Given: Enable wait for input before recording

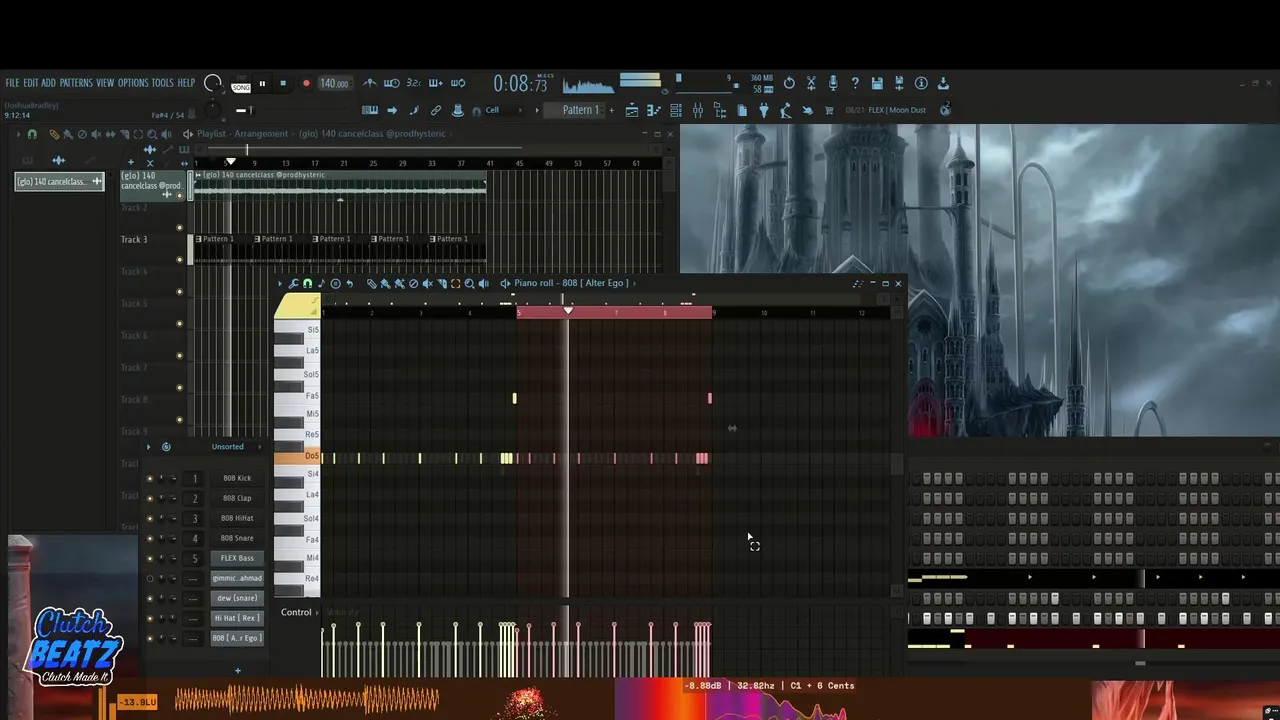Looking at the screenshot, I should [x=391, y=83].
